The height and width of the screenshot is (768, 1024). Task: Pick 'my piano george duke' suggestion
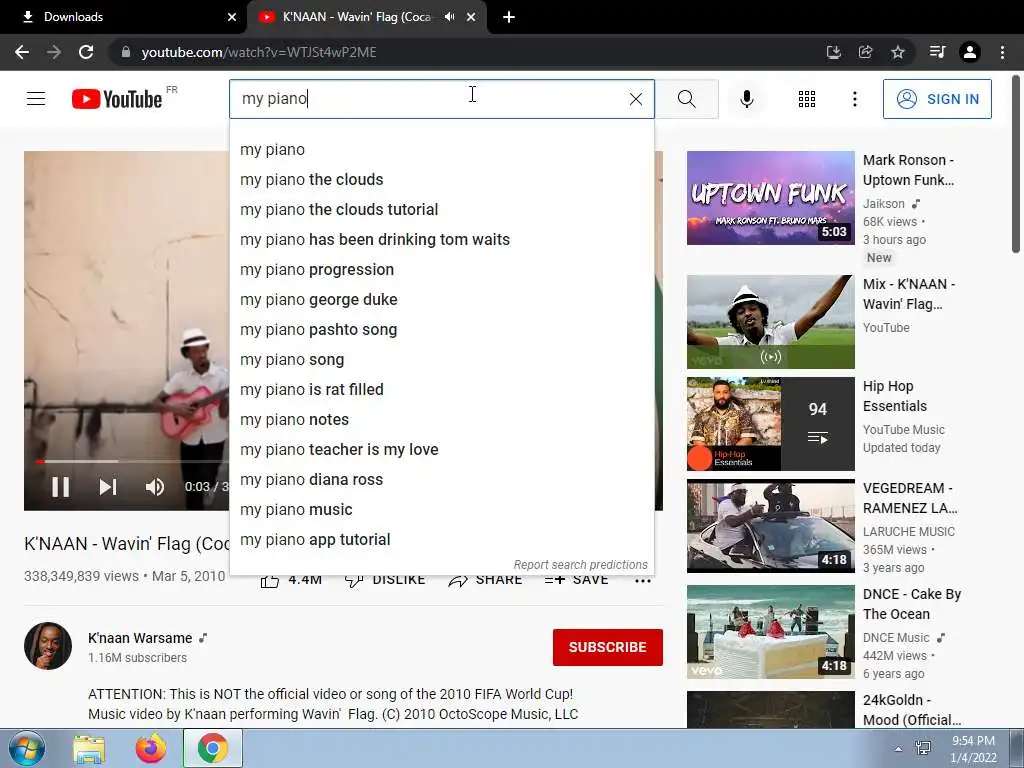[441, 300]
